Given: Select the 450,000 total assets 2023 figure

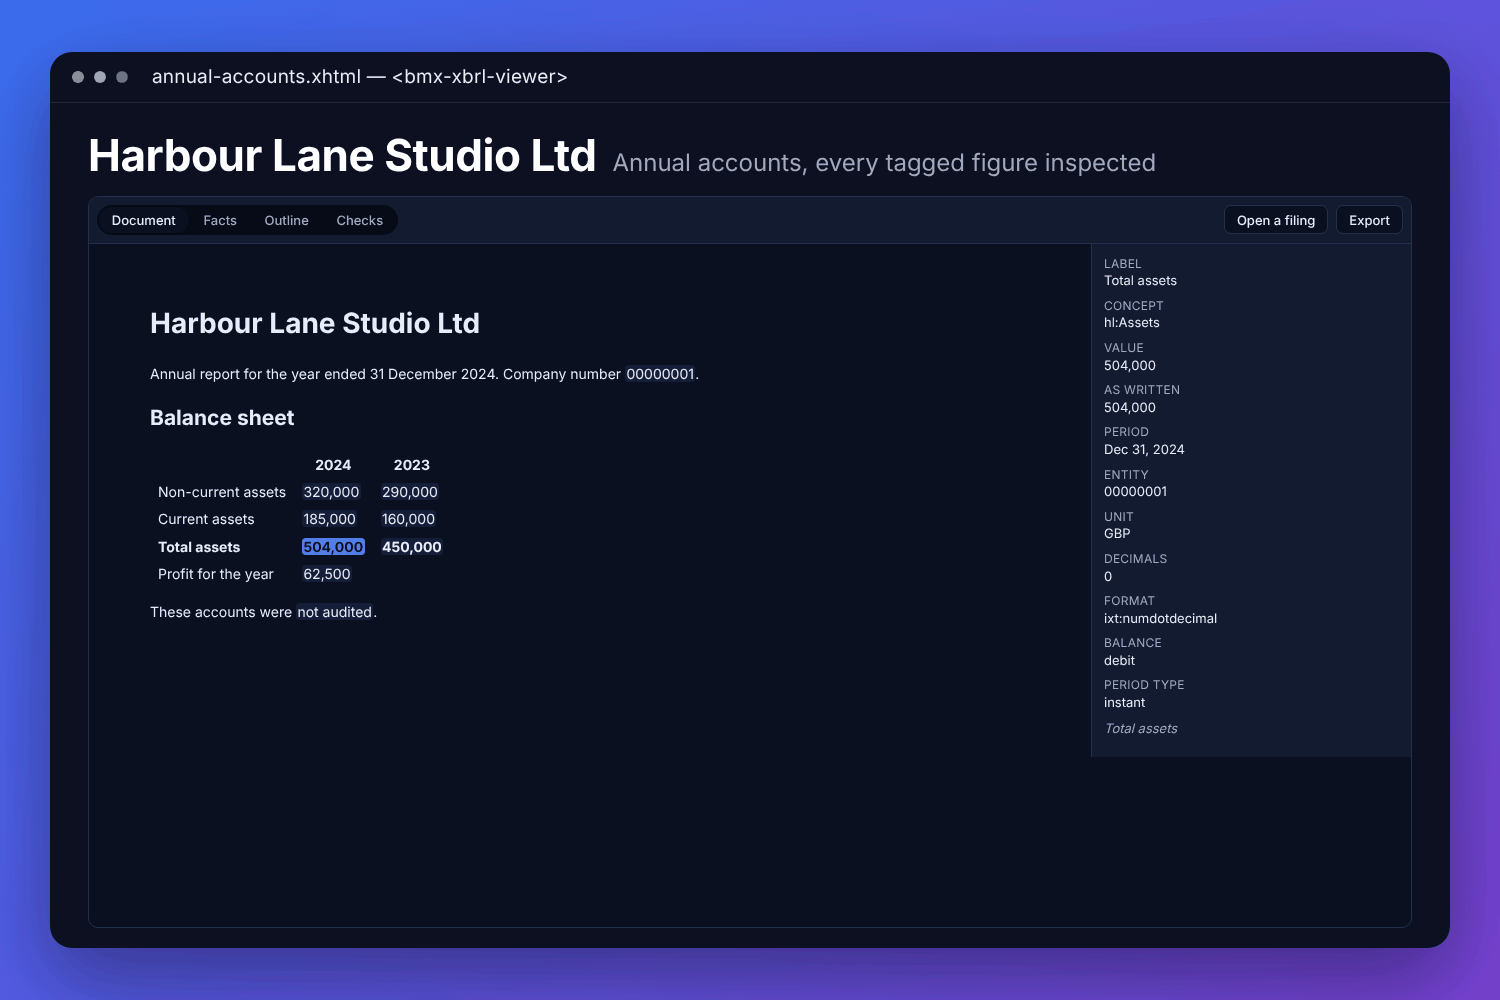Looking at the screenshot, I should 411,547.
